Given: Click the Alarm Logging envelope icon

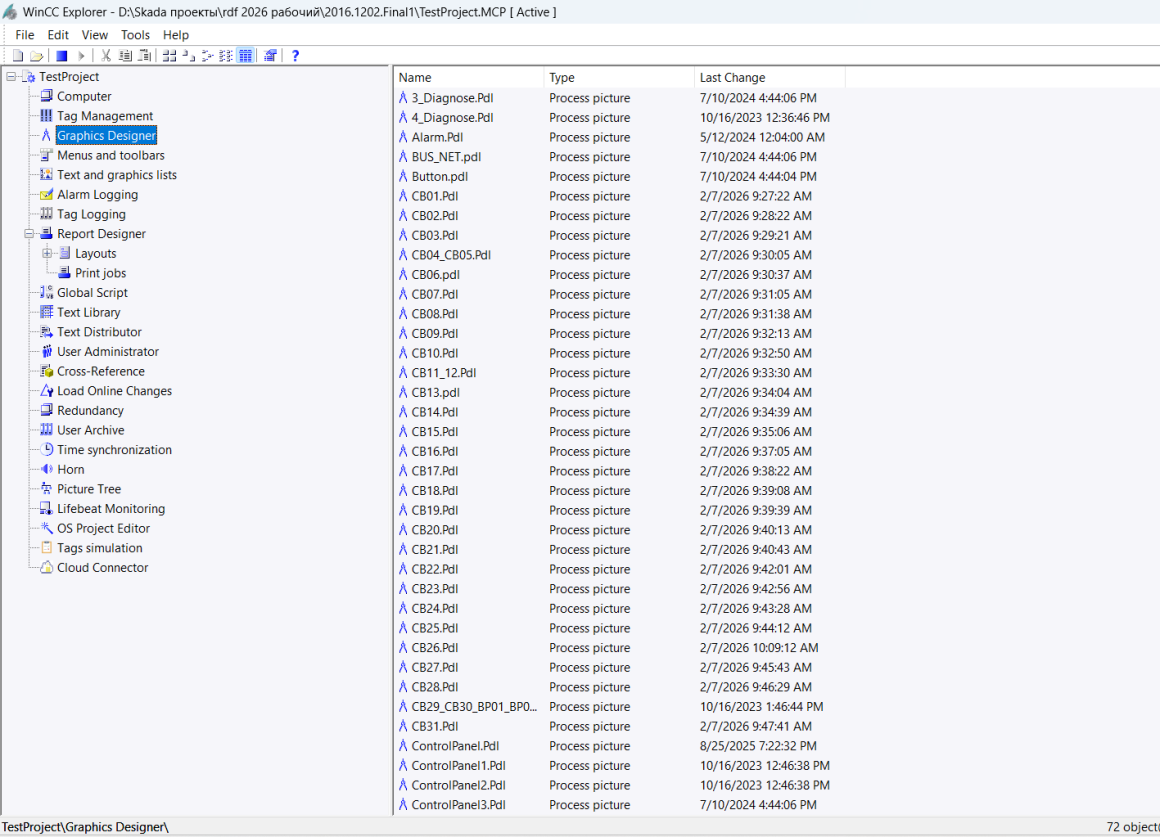Looking at the screenshot, I should point(46,195).
